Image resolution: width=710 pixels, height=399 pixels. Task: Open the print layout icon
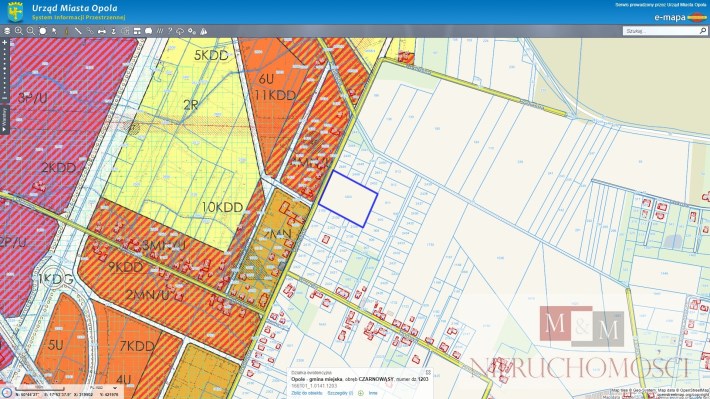click(137, 31)
